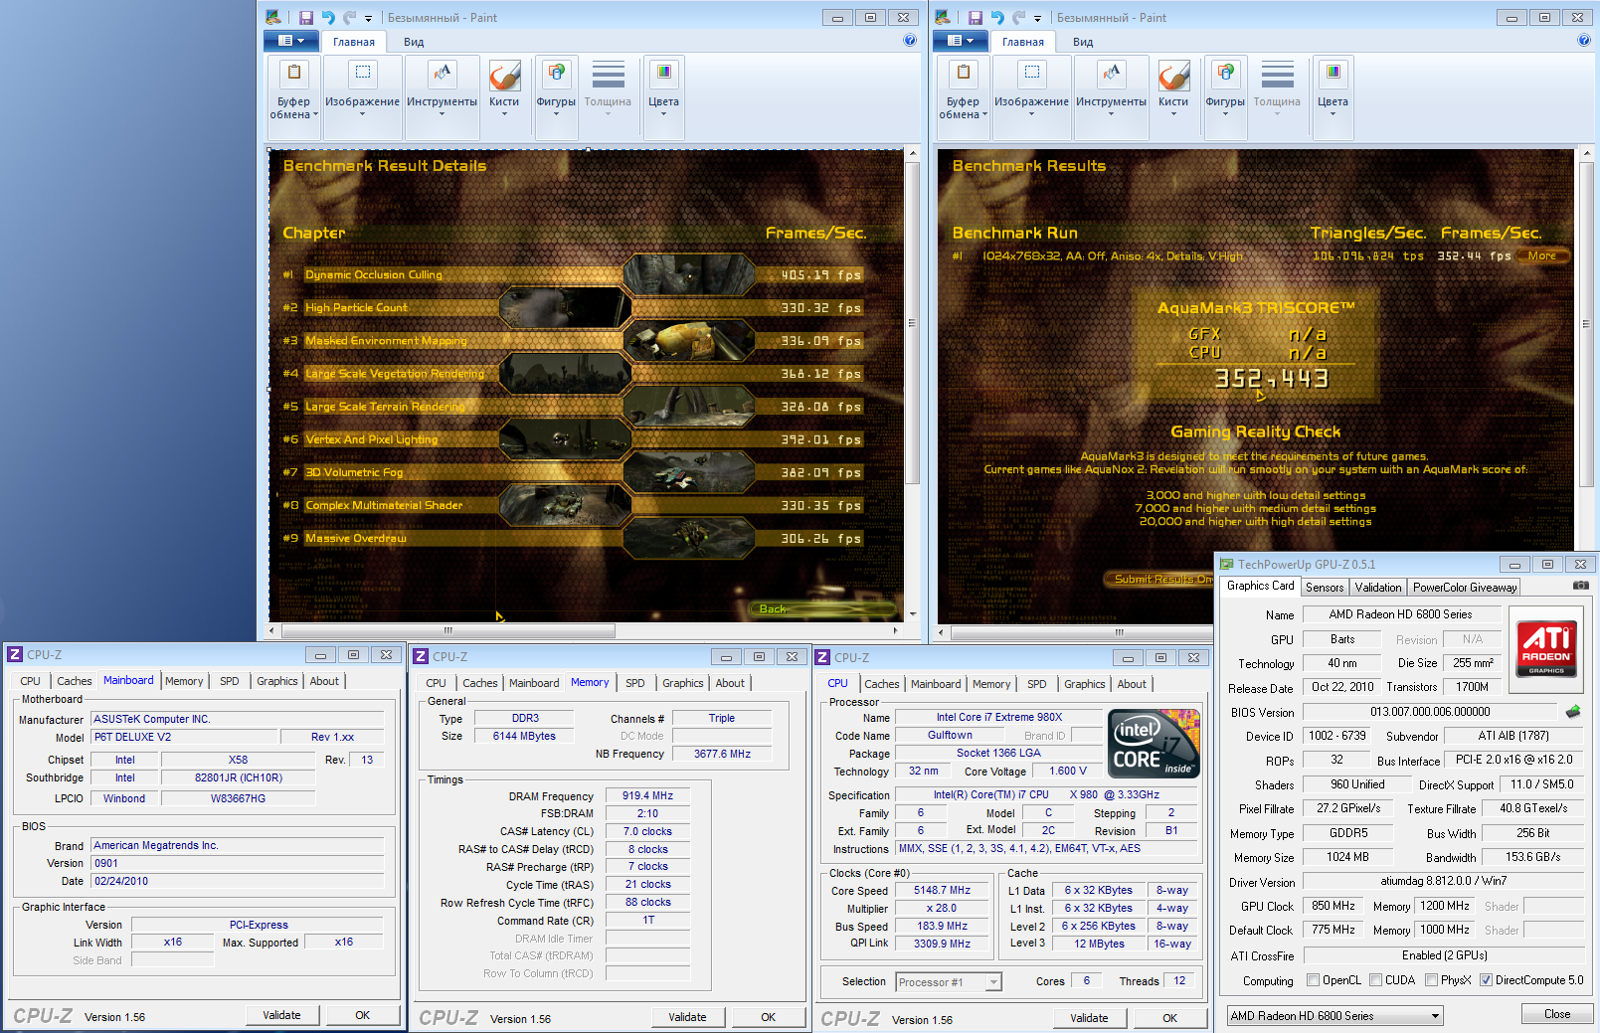Click Masked Environment Mapping thumbnail
Image resolution: width=1600 pixels, height=1033 pixels.
coord(690,340)
